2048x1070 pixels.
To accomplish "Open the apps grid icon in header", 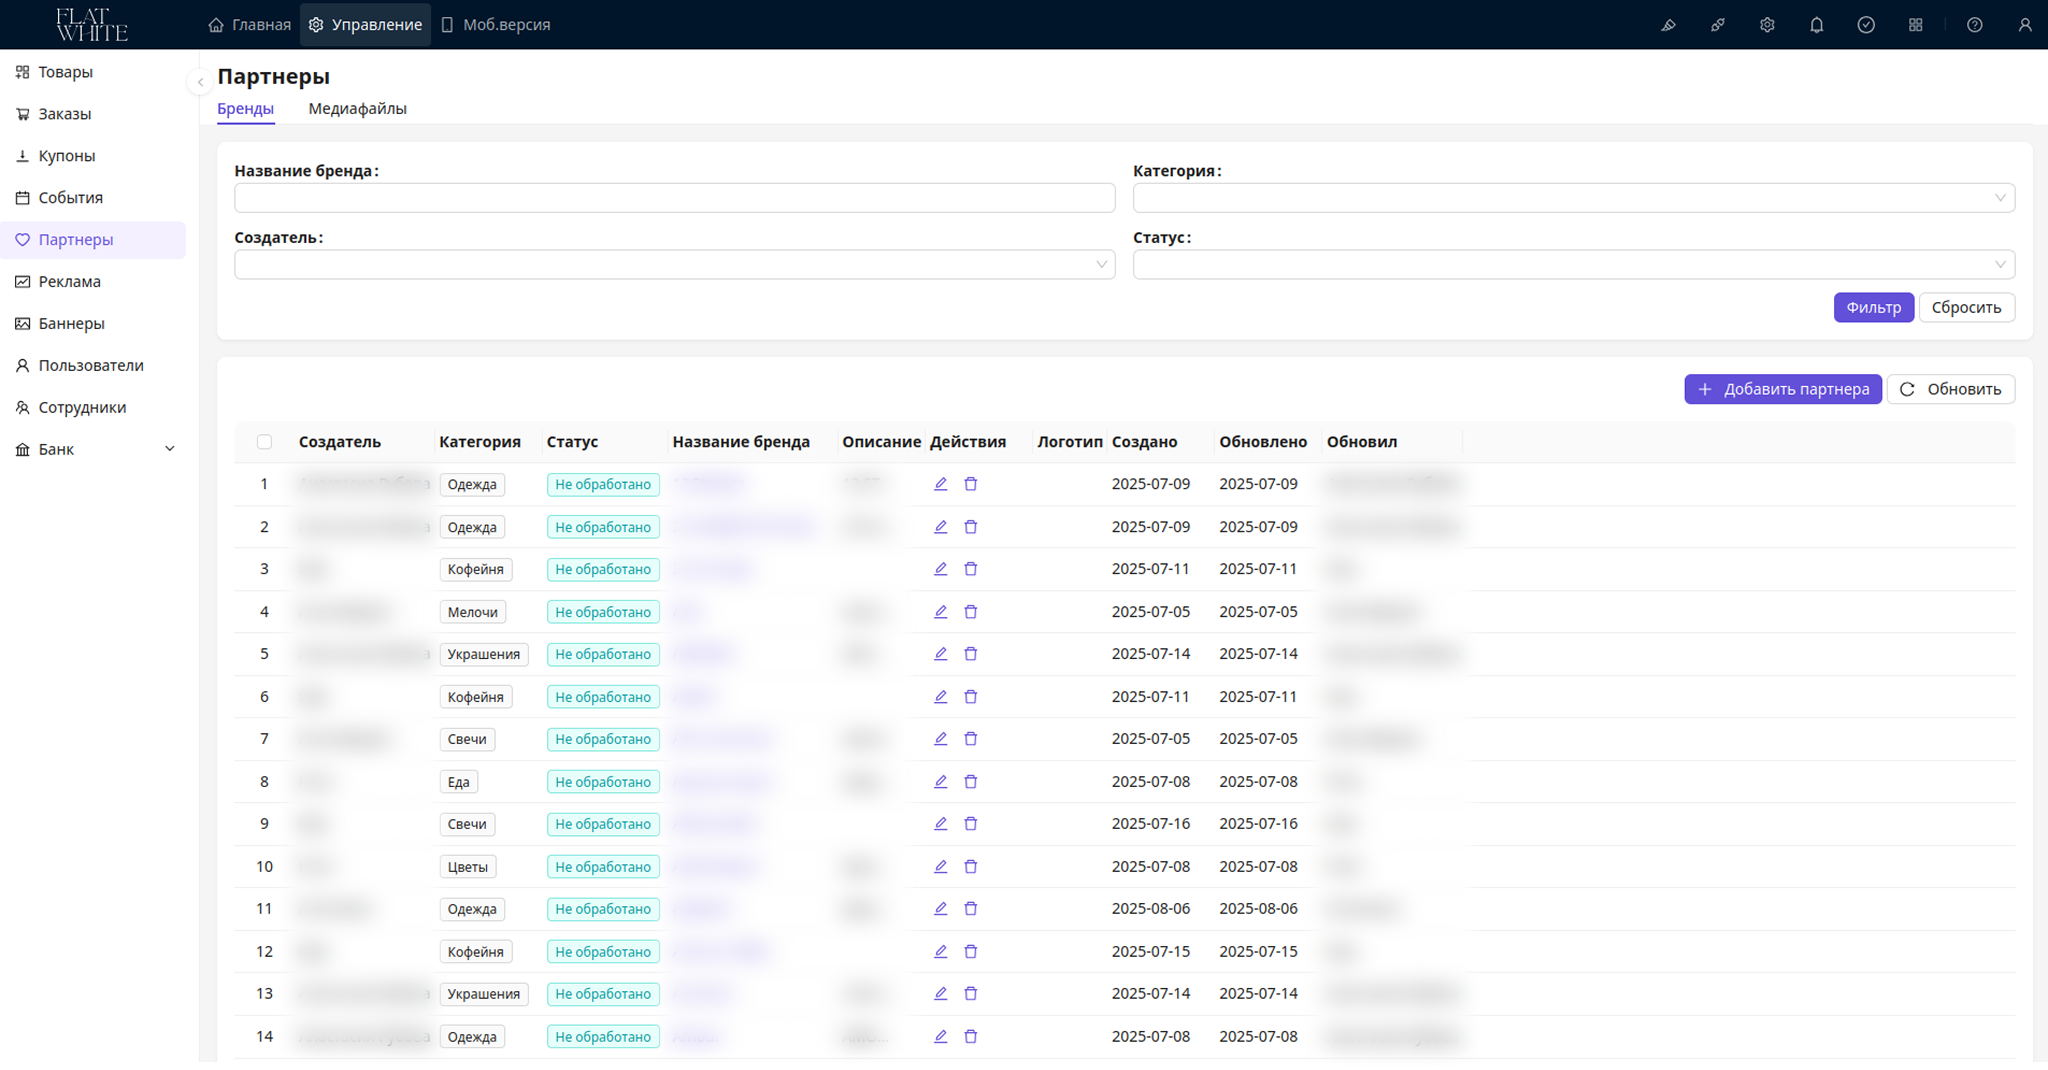I will coord(1915,25).
